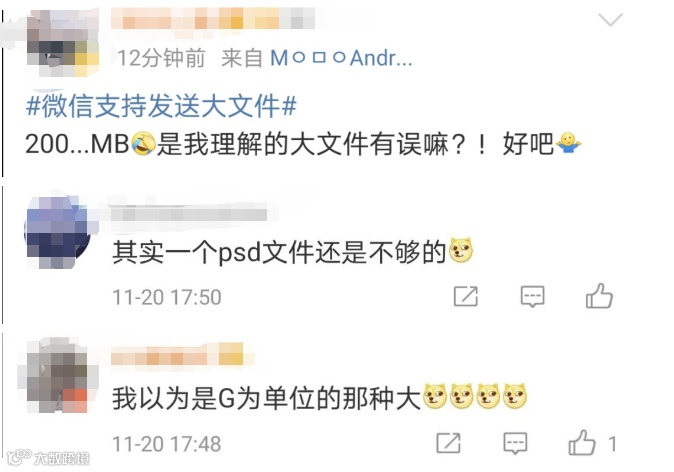Like the G为单位 comment with thumbs-up
Viewport: 674px width, 472px height.
click(x=582, y=442)
